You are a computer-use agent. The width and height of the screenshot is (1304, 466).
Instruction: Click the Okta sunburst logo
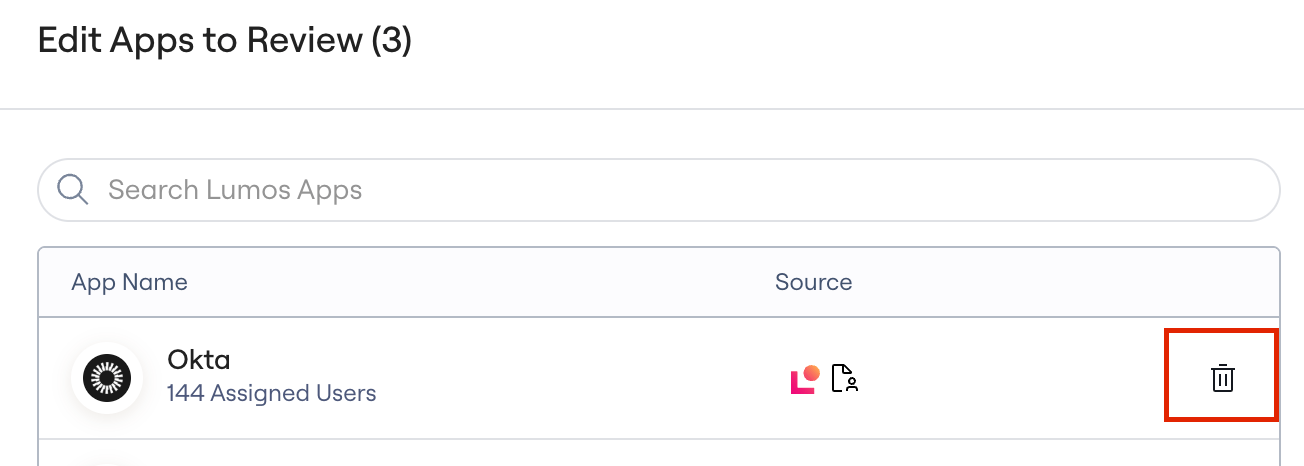(107, 378)
